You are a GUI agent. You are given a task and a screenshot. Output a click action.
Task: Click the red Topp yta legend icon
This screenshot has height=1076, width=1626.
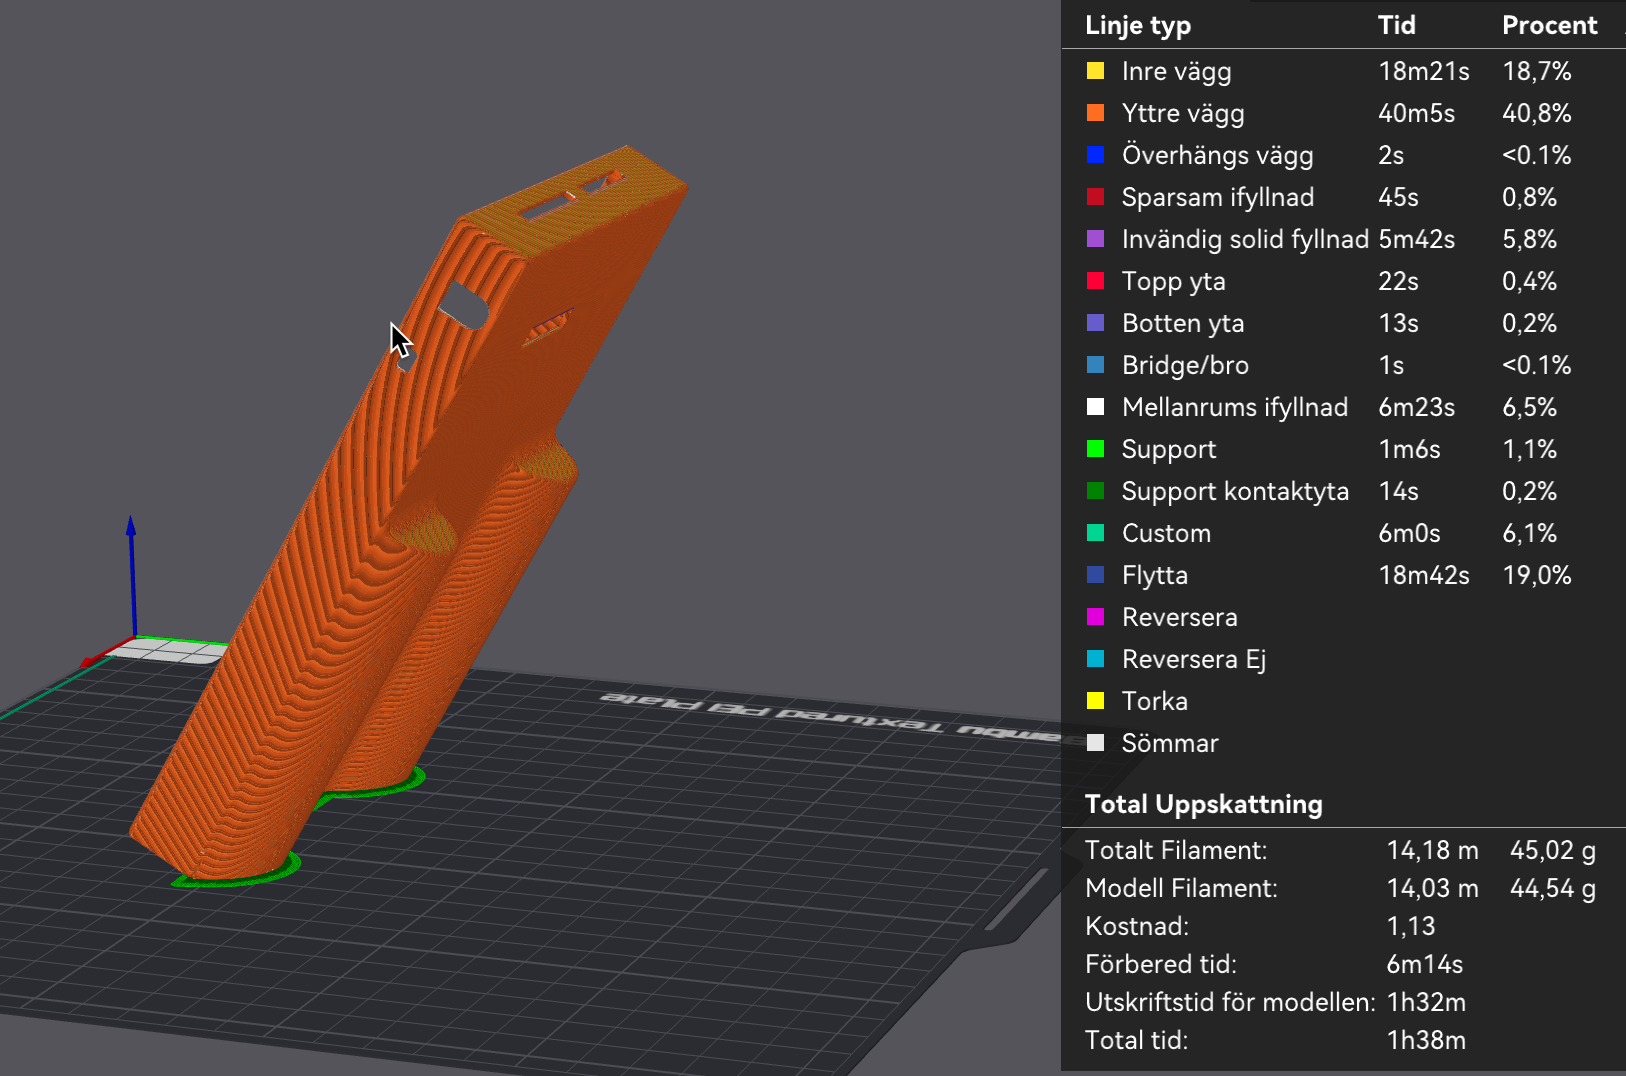point(1095,281)
